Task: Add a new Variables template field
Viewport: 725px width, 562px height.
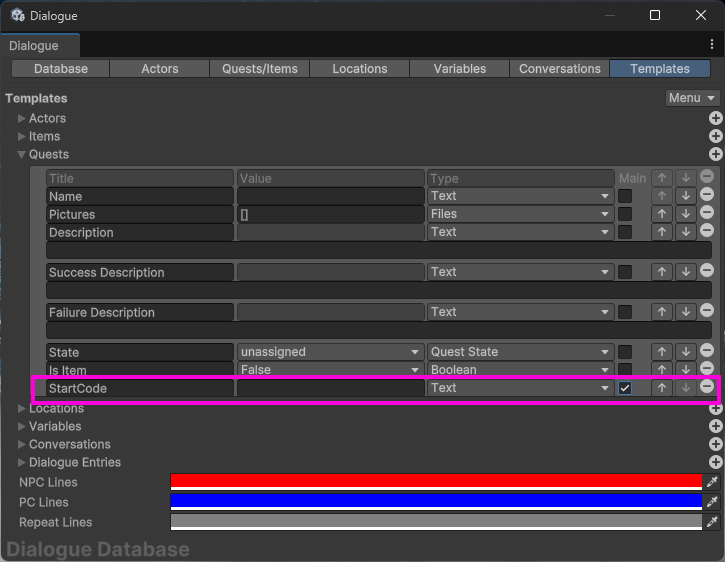Action: 715,426
